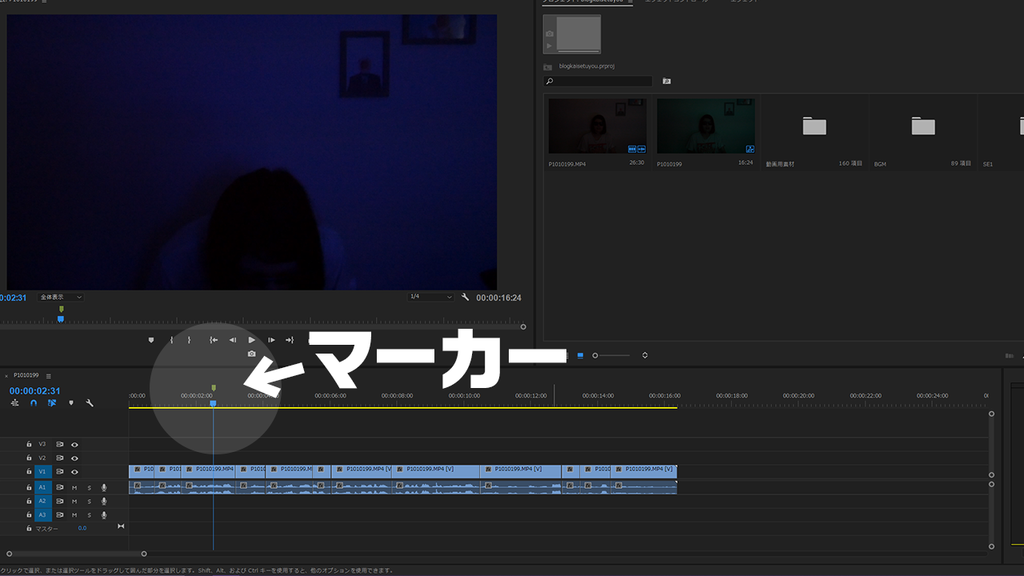Viewport: 1024px width, 576px height.
Task: Toggle V1 track visibility eye
Action: (x=74, y=472)
